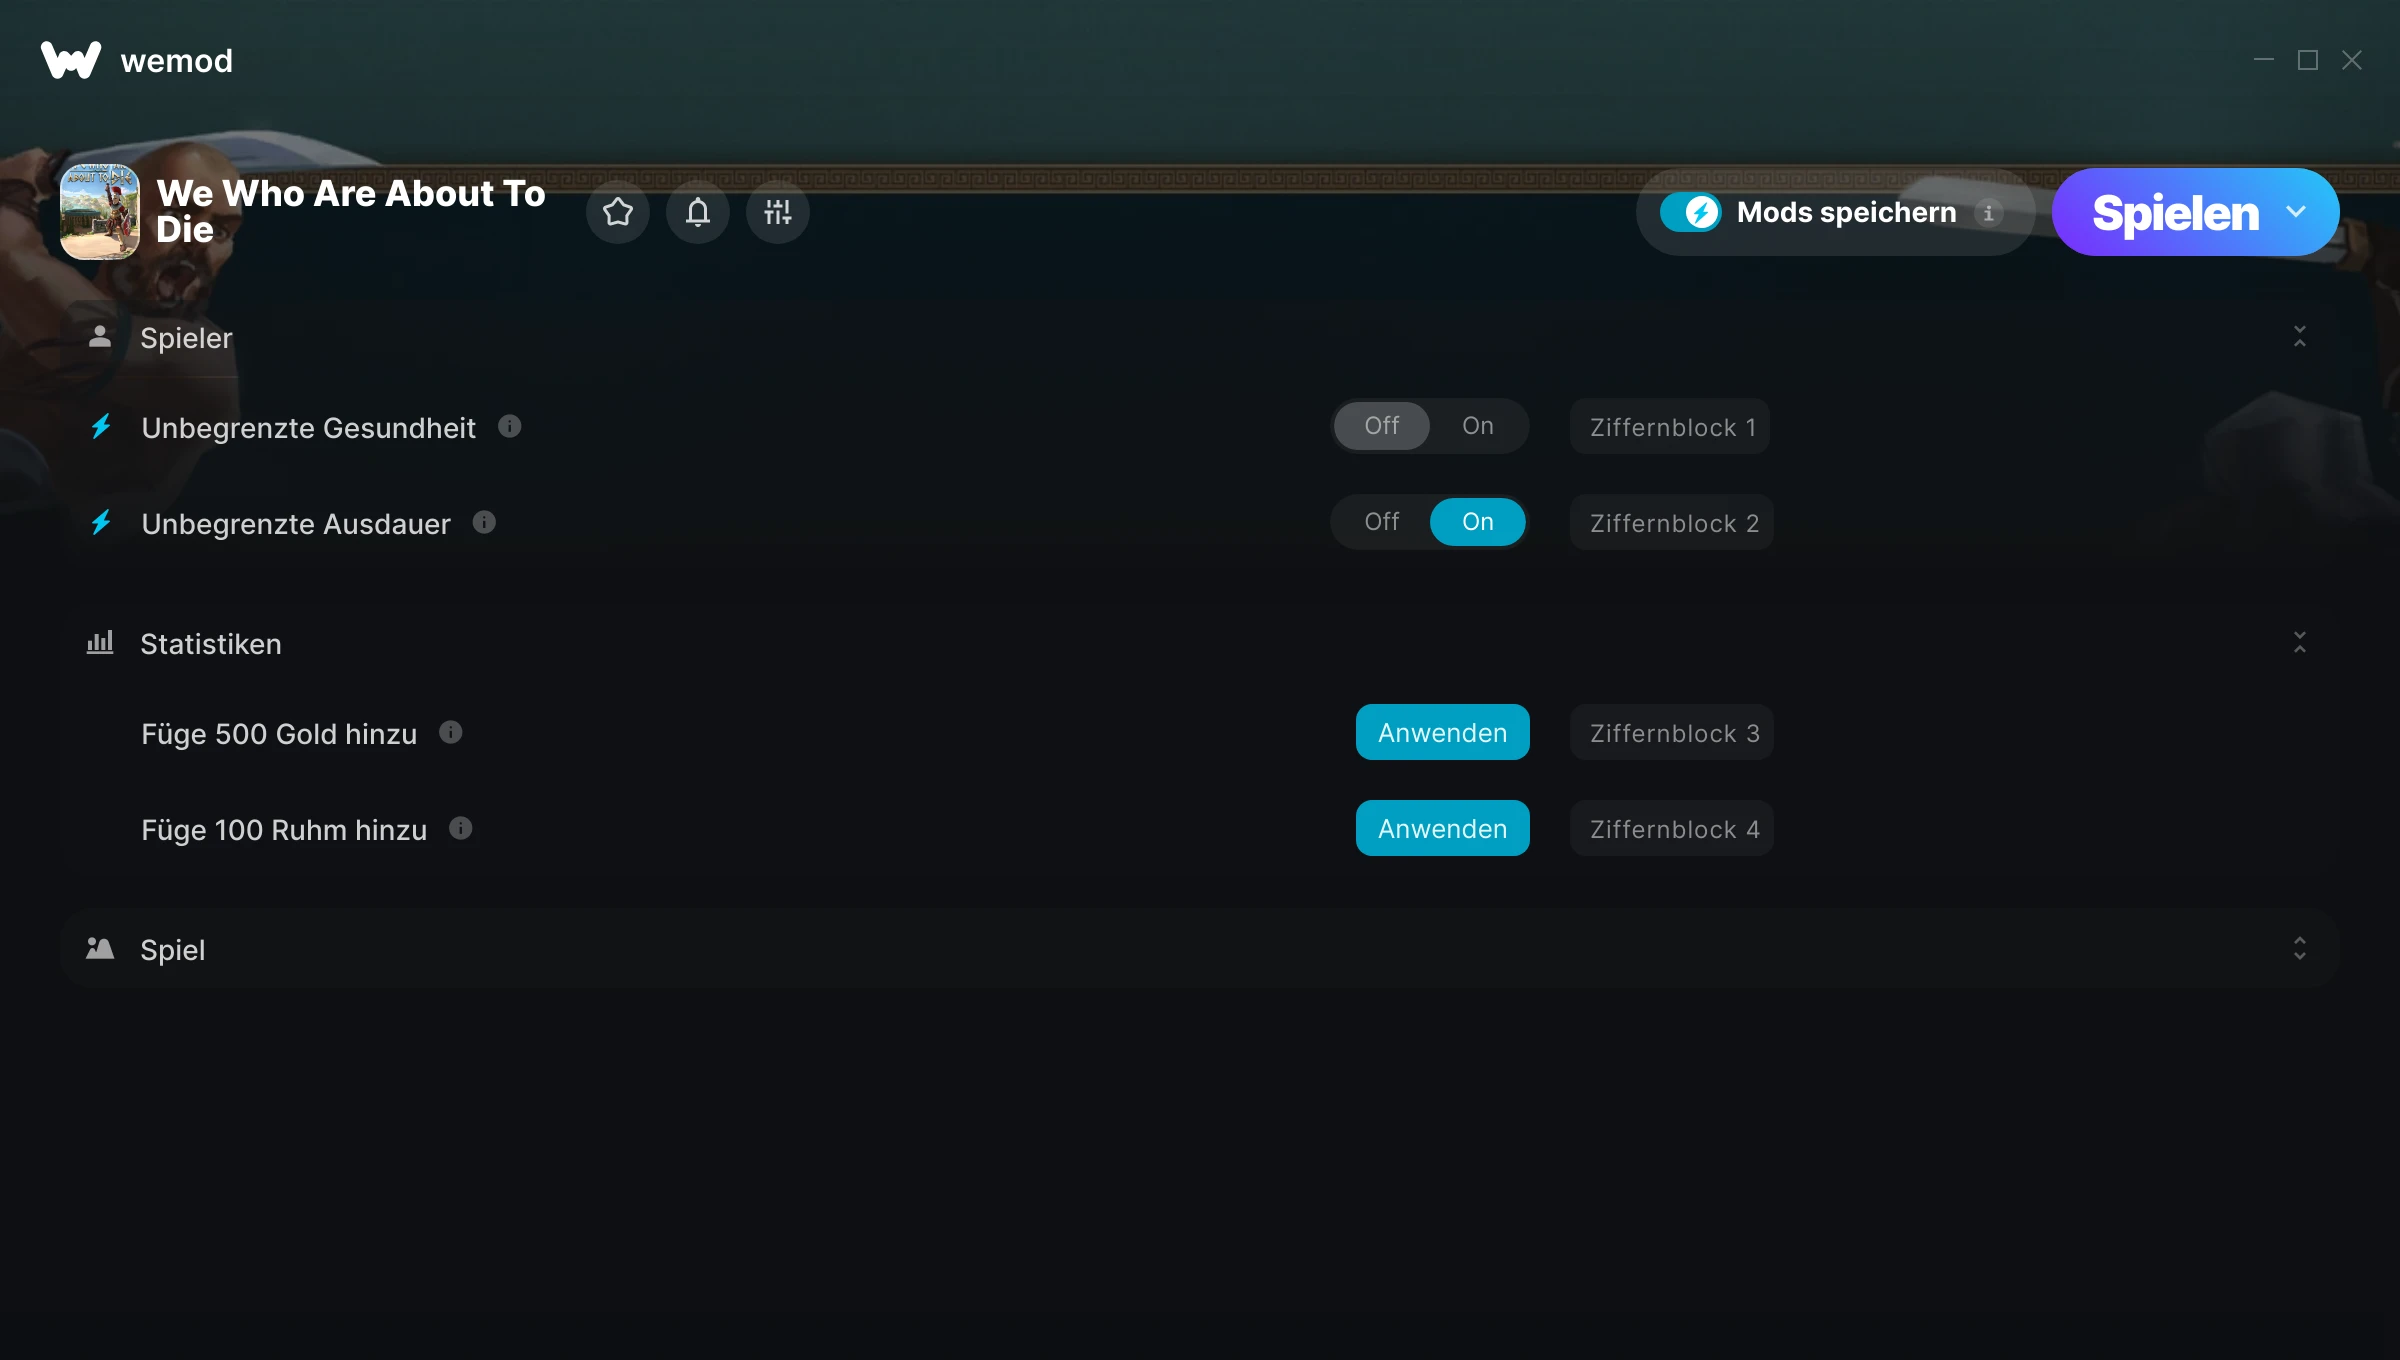Open the Spielen dropdown arrow
The width and height of the screenshot is (2400, 1360).
(x=2296, y=212)
